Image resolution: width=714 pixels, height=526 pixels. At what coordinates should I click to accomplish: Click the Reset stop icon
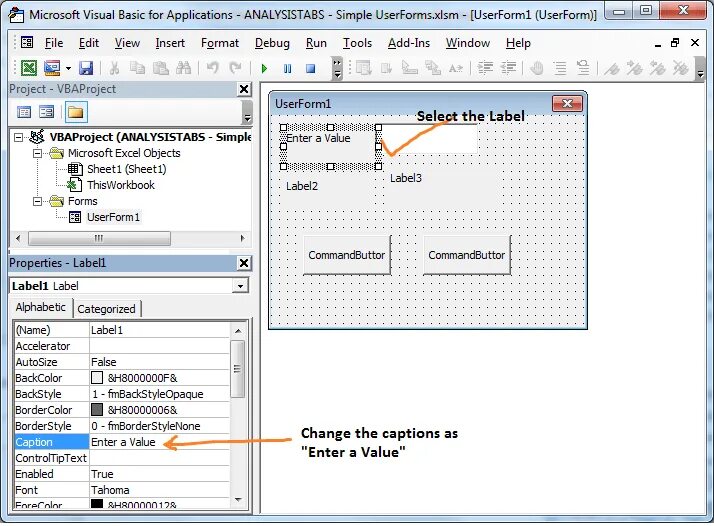click(311, 69)
